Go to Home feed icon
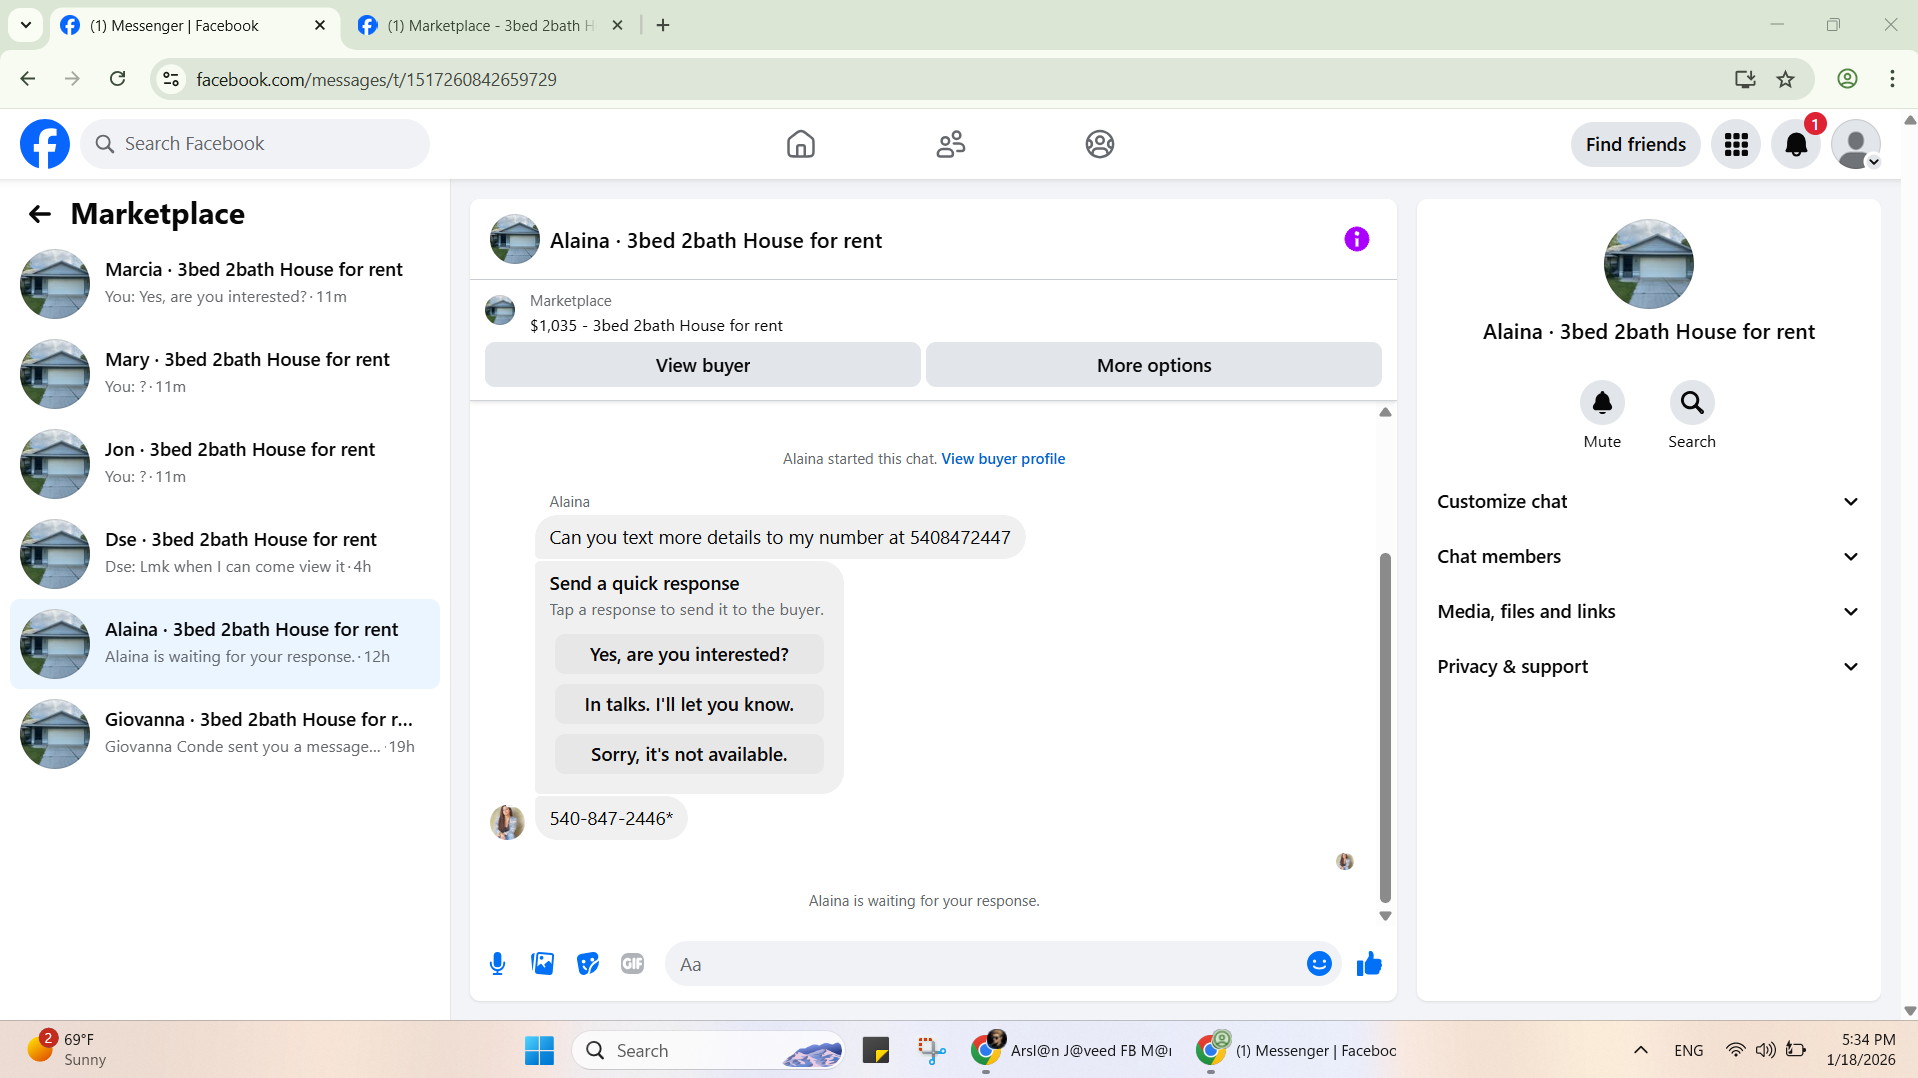 point(800,144)
